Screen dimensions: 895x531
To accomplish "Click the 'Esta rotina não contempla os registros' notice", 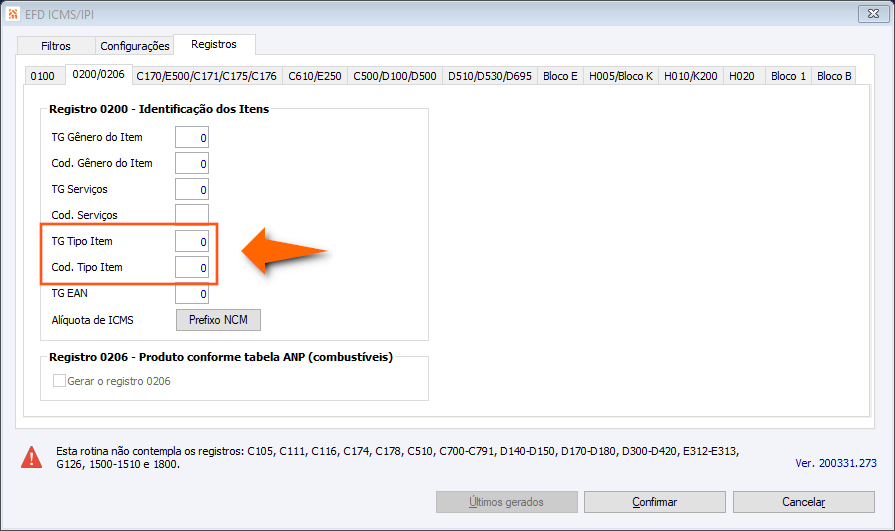I will tap(397, 457).
